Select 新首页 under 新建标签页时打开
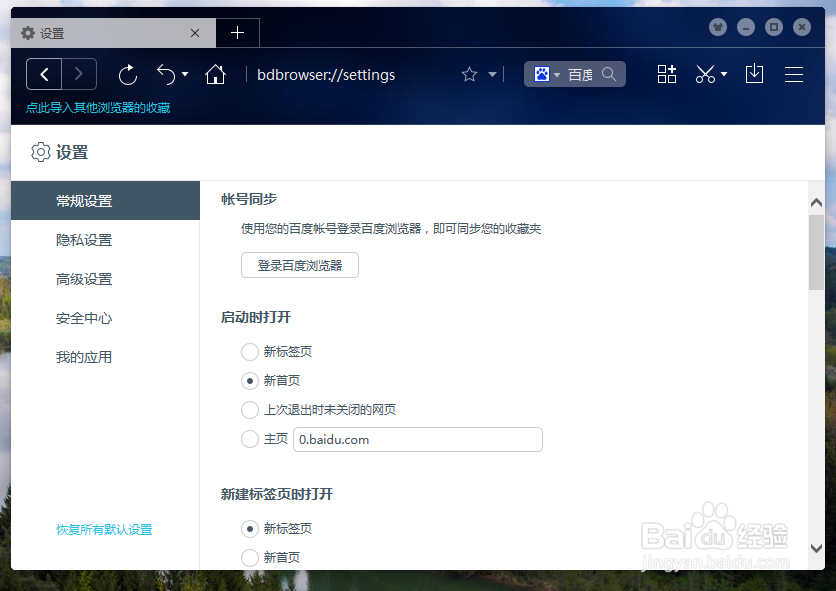Viewport: 836px width, 591px height. (x=250, y=557)
